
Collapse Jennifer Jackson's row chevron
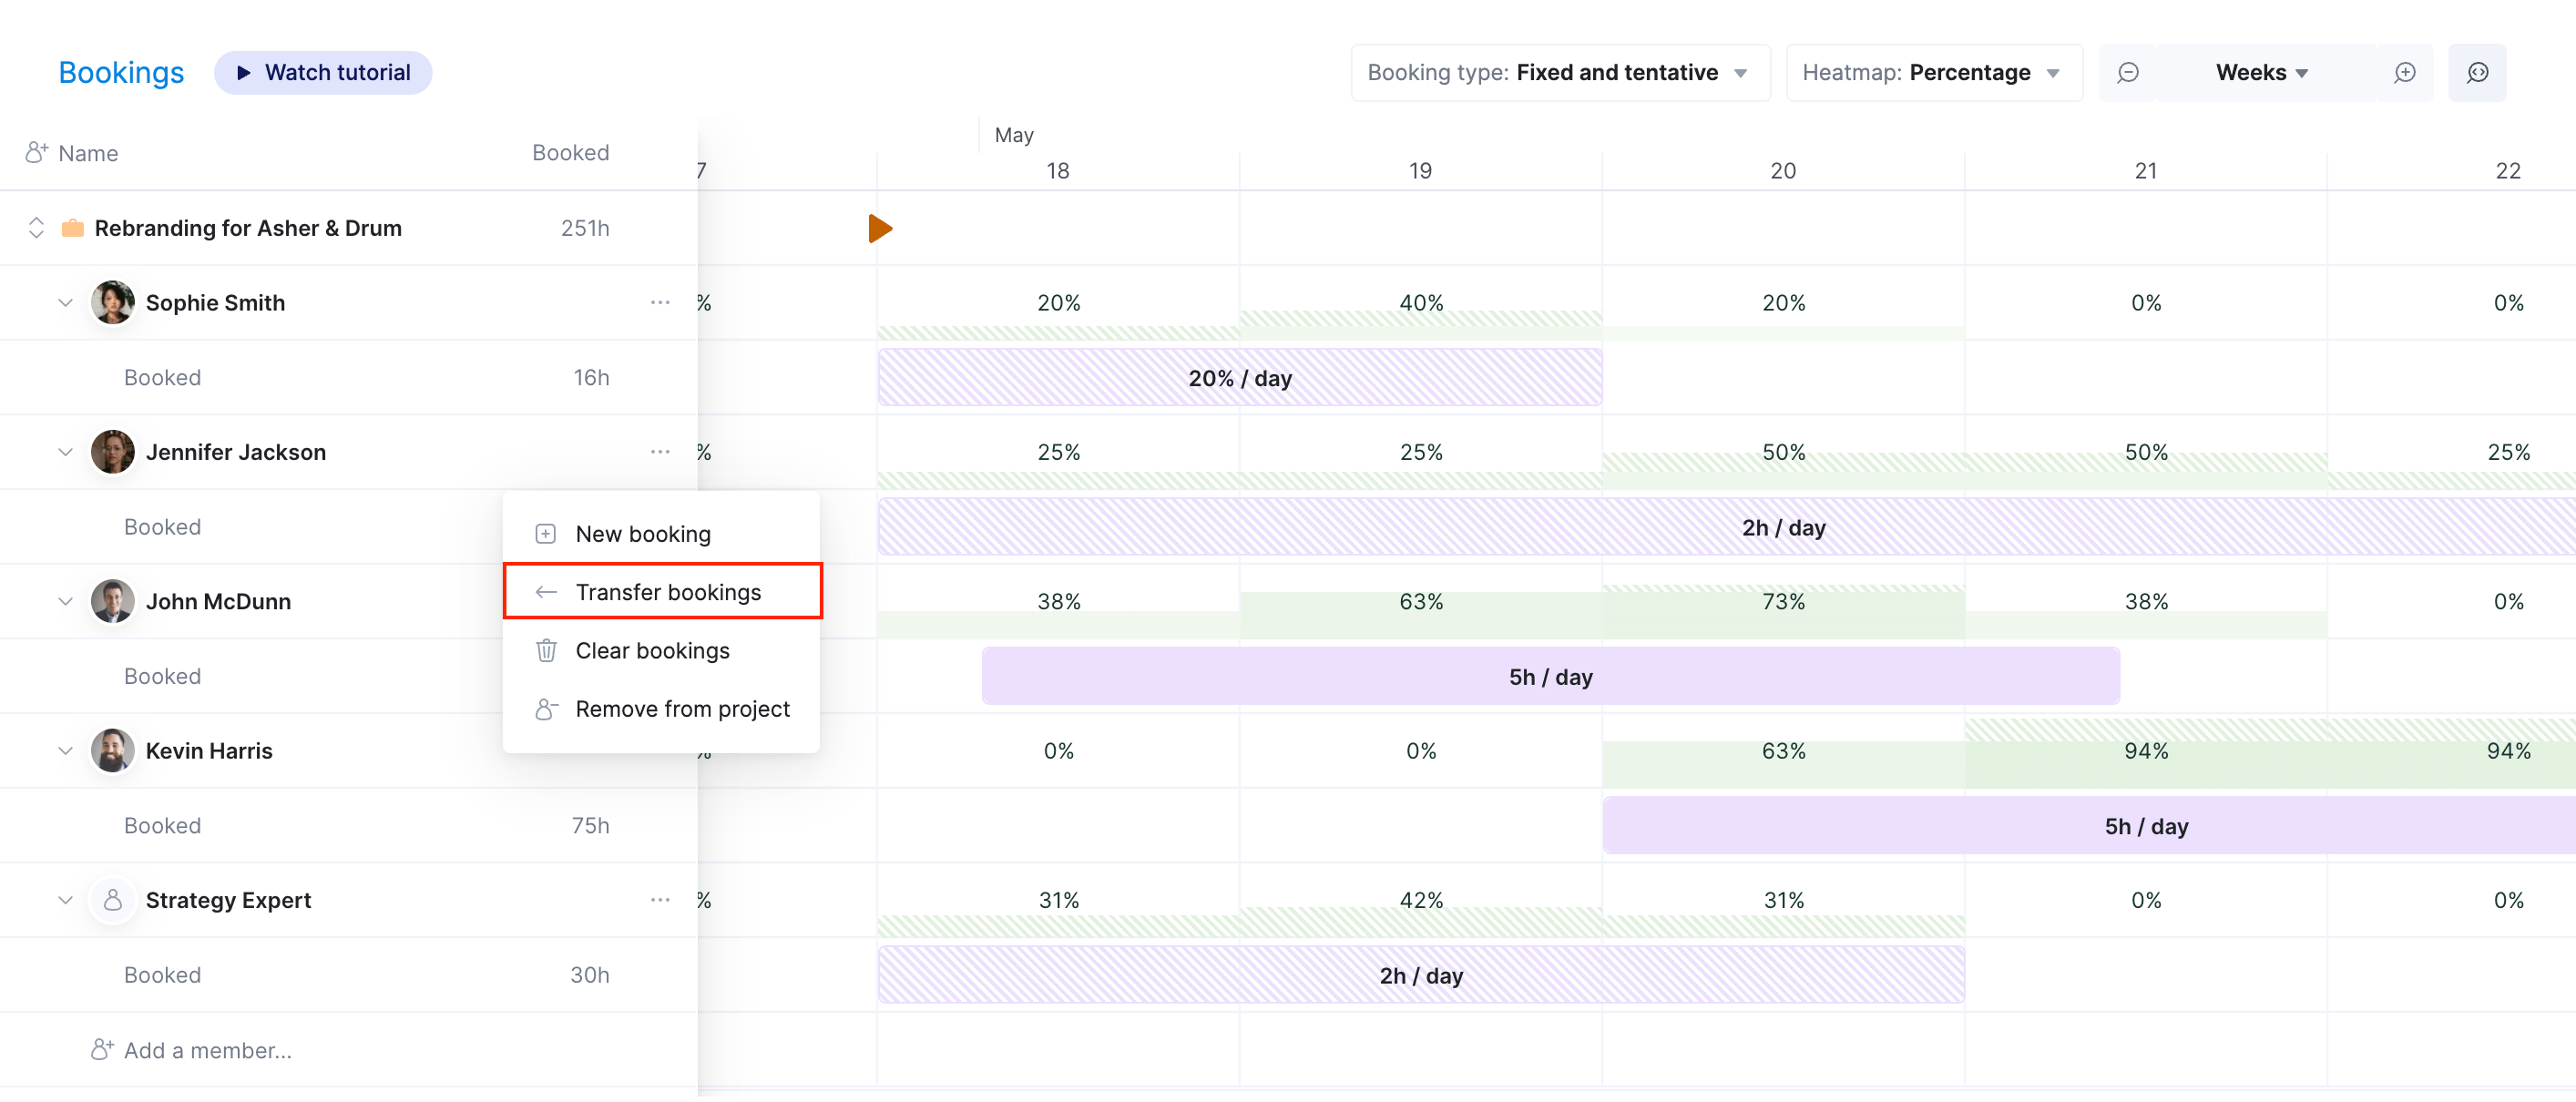(65, 452)
